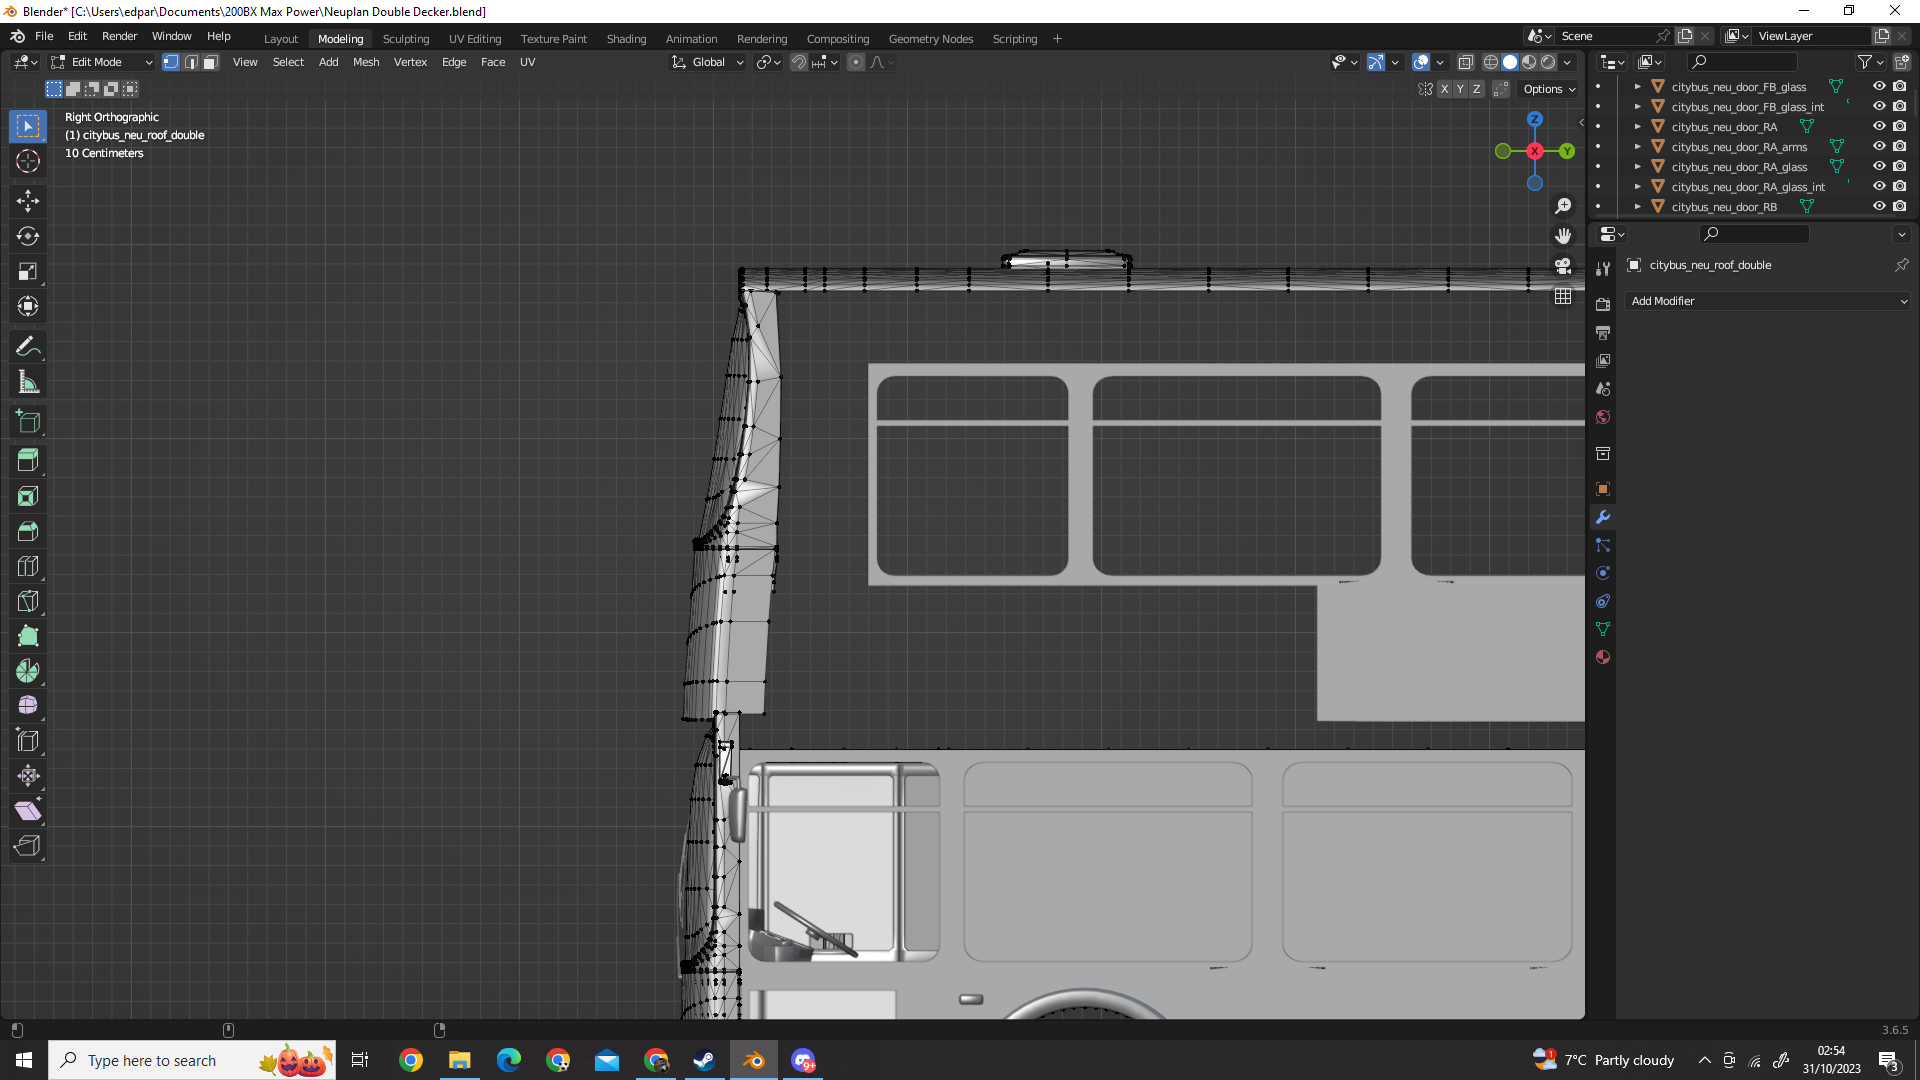This screenshot has width=1920, height=1080.
Task: Open the Material properties tab icon
Action: (1603, 657)
